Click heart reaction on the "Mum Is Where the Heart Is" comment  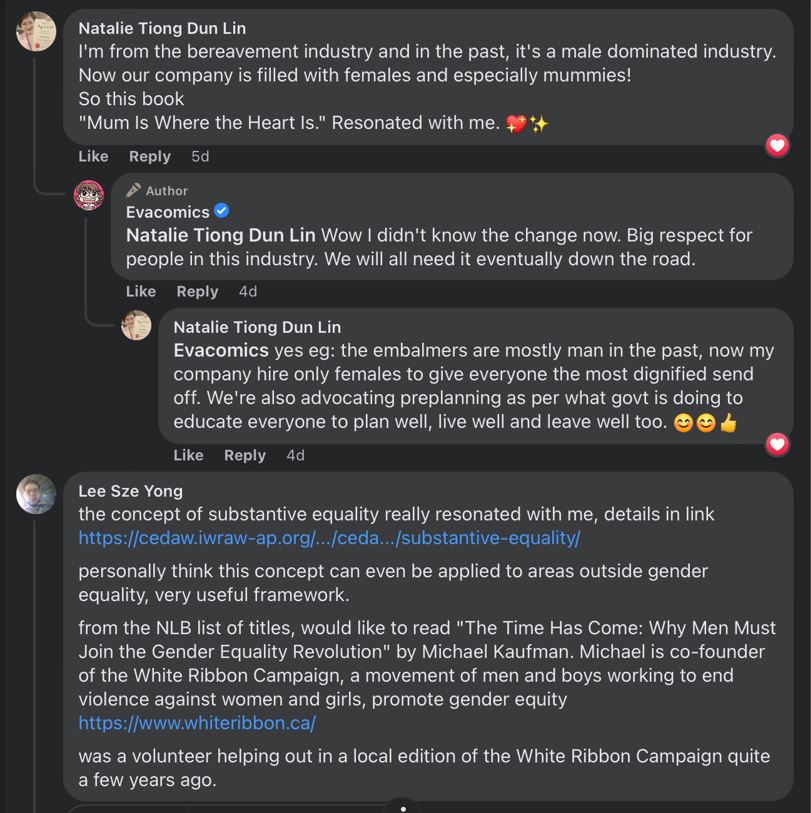(x=777, y=146)
